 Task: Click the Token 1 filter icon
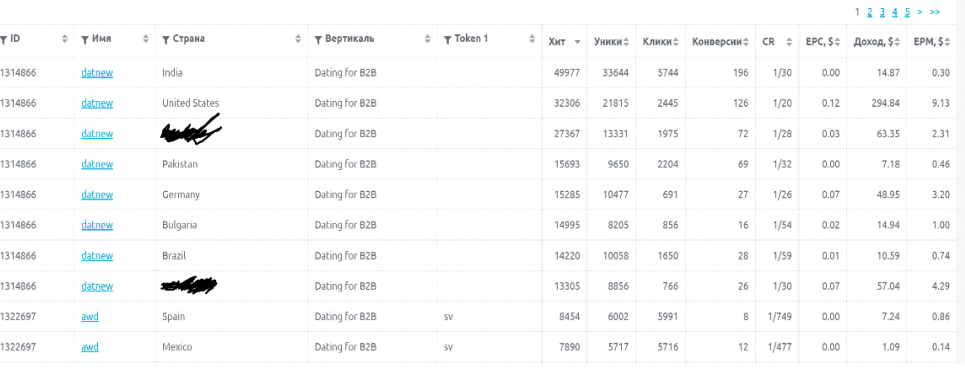pos(447,40)
